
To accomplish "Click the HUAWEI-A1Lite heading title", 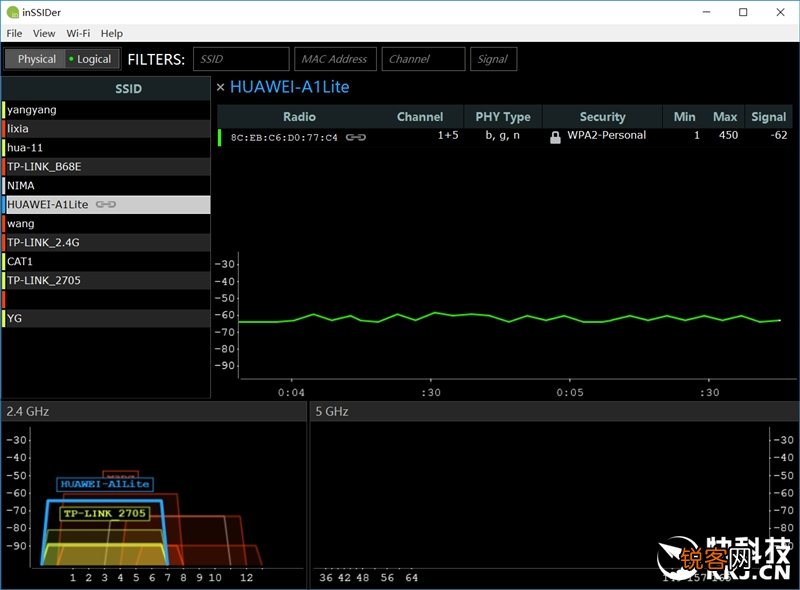I will 290,87.
